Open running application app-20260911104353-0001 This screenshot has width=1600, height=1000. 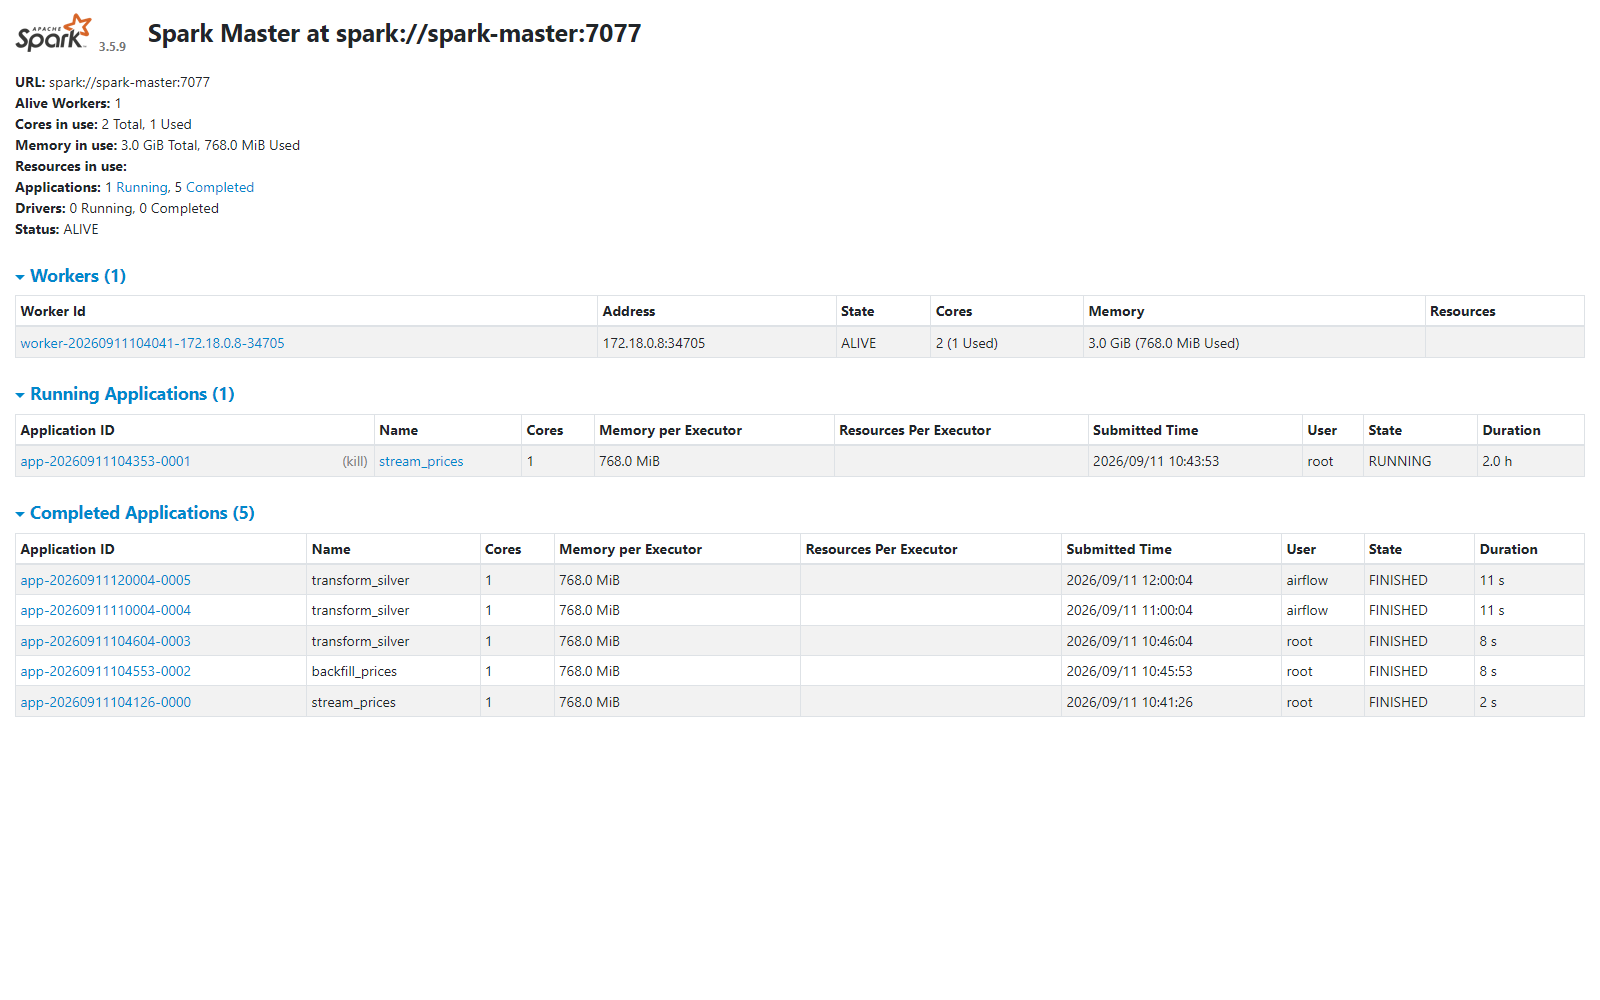[x=105, y=461]
